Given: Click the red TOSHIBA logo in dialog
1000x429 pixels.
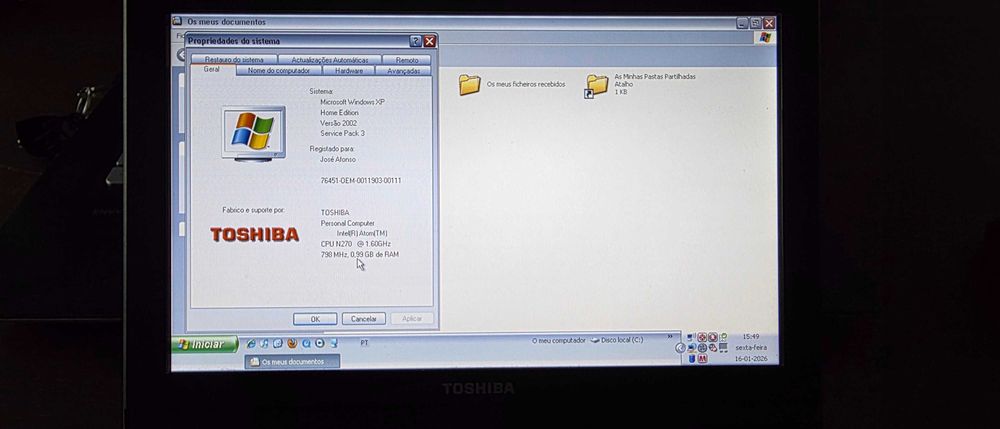Looking at the screenshot, I should 254,235.
